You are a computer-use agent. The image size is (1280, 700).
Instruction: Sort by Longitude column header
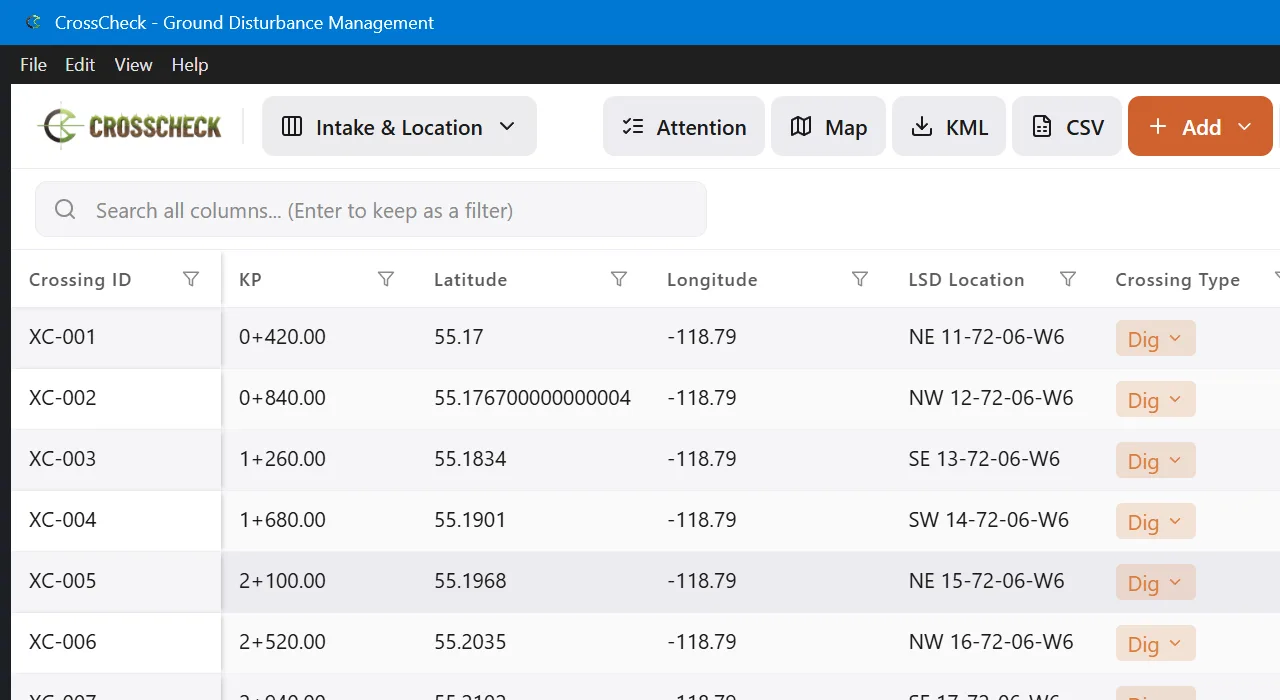[712, 279]
